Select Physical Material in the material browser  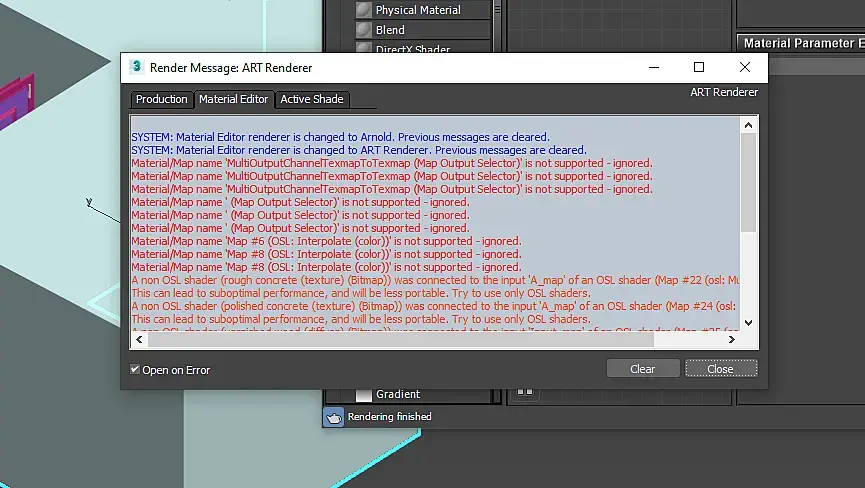click(x=418, y=10)
